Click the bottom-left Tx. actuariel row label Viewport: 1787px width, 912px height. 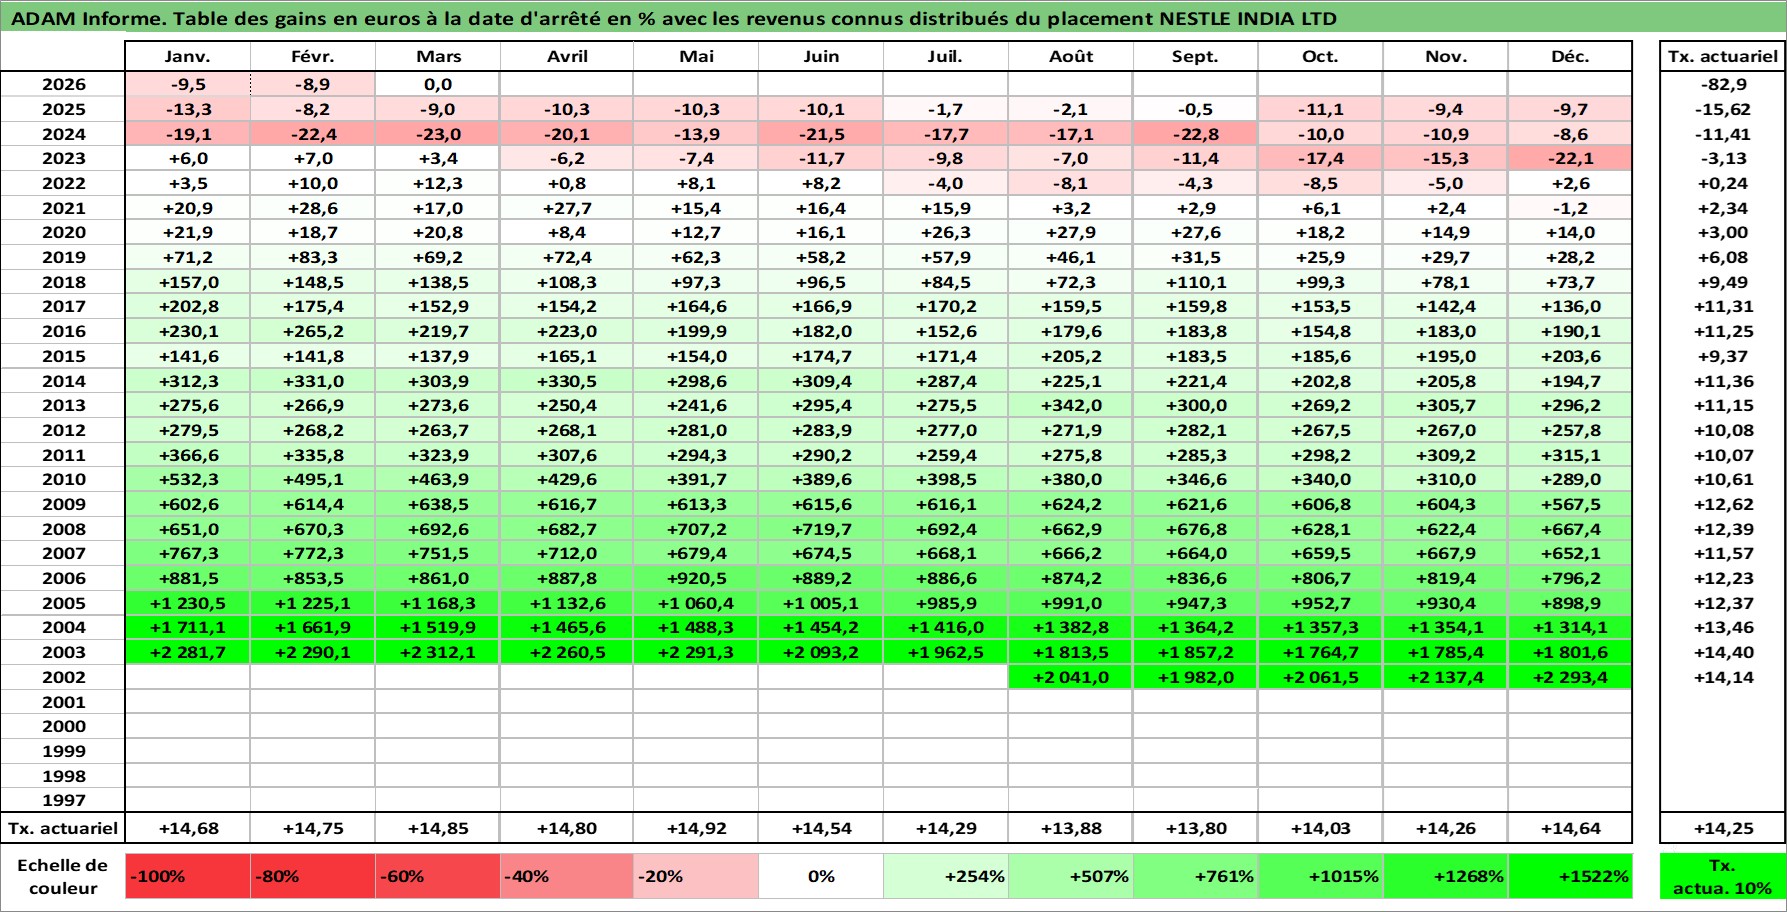click(x=63, y=828)
